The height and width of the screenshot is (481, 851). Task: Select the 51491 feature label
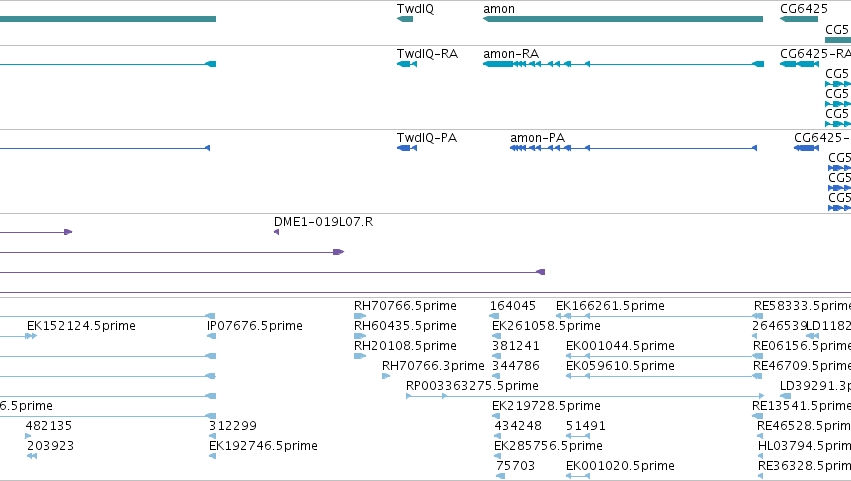click(x=586, y=426)
